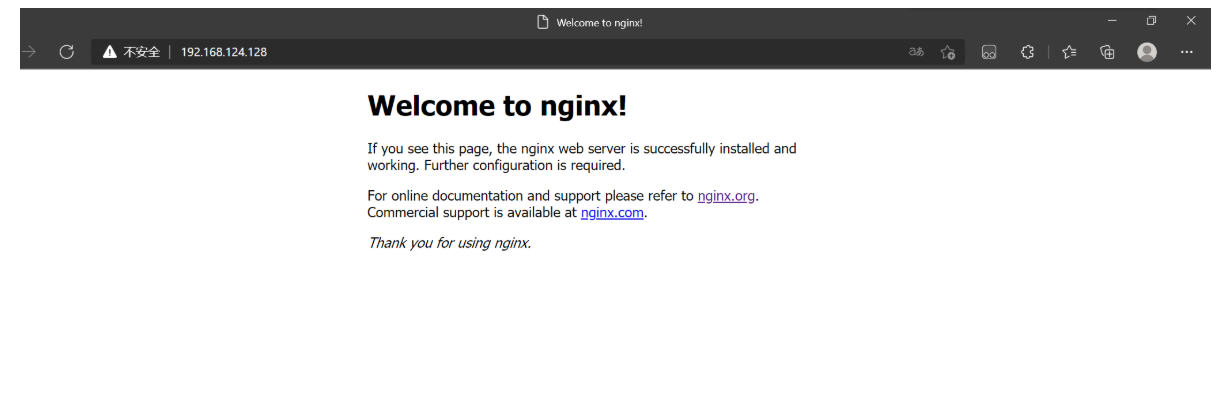Click the forward navigation arrow
Viewport: 1225px width, 412px height.
(x=28, y=52)
